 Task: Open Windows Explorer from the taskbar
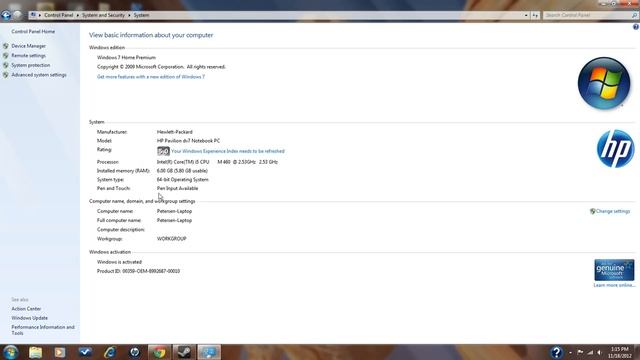[36, 352]
